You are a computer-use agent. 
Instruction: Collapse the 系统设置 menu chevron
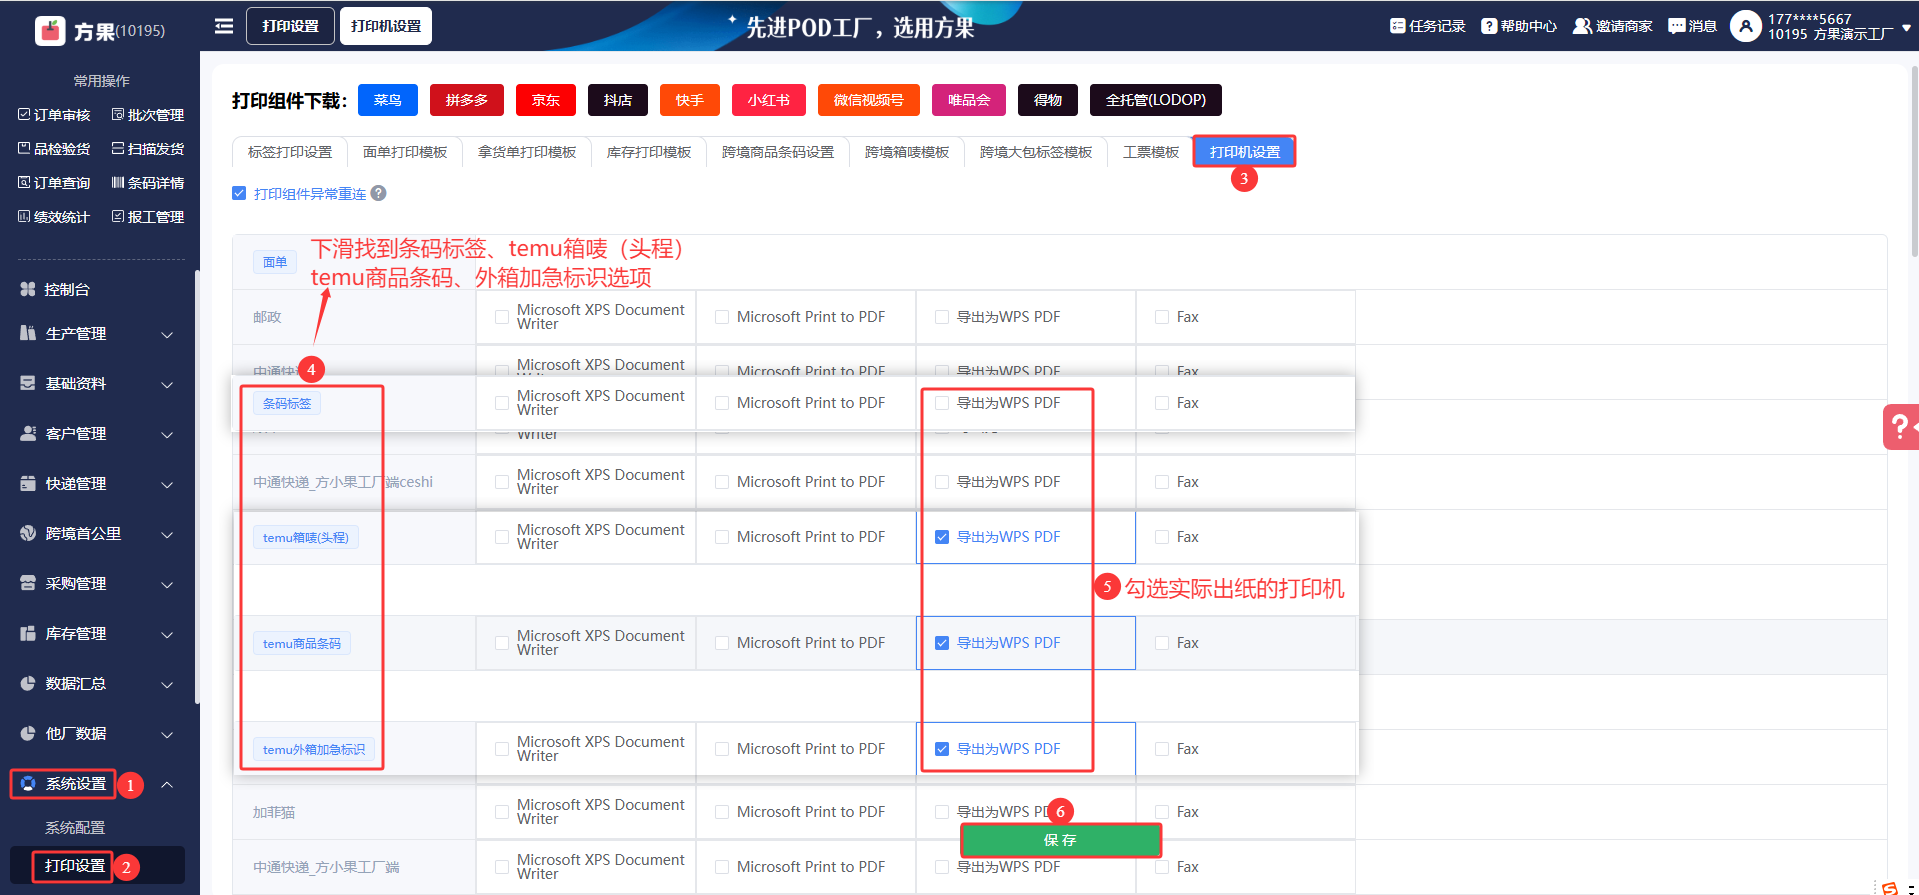tap(167, 784)
